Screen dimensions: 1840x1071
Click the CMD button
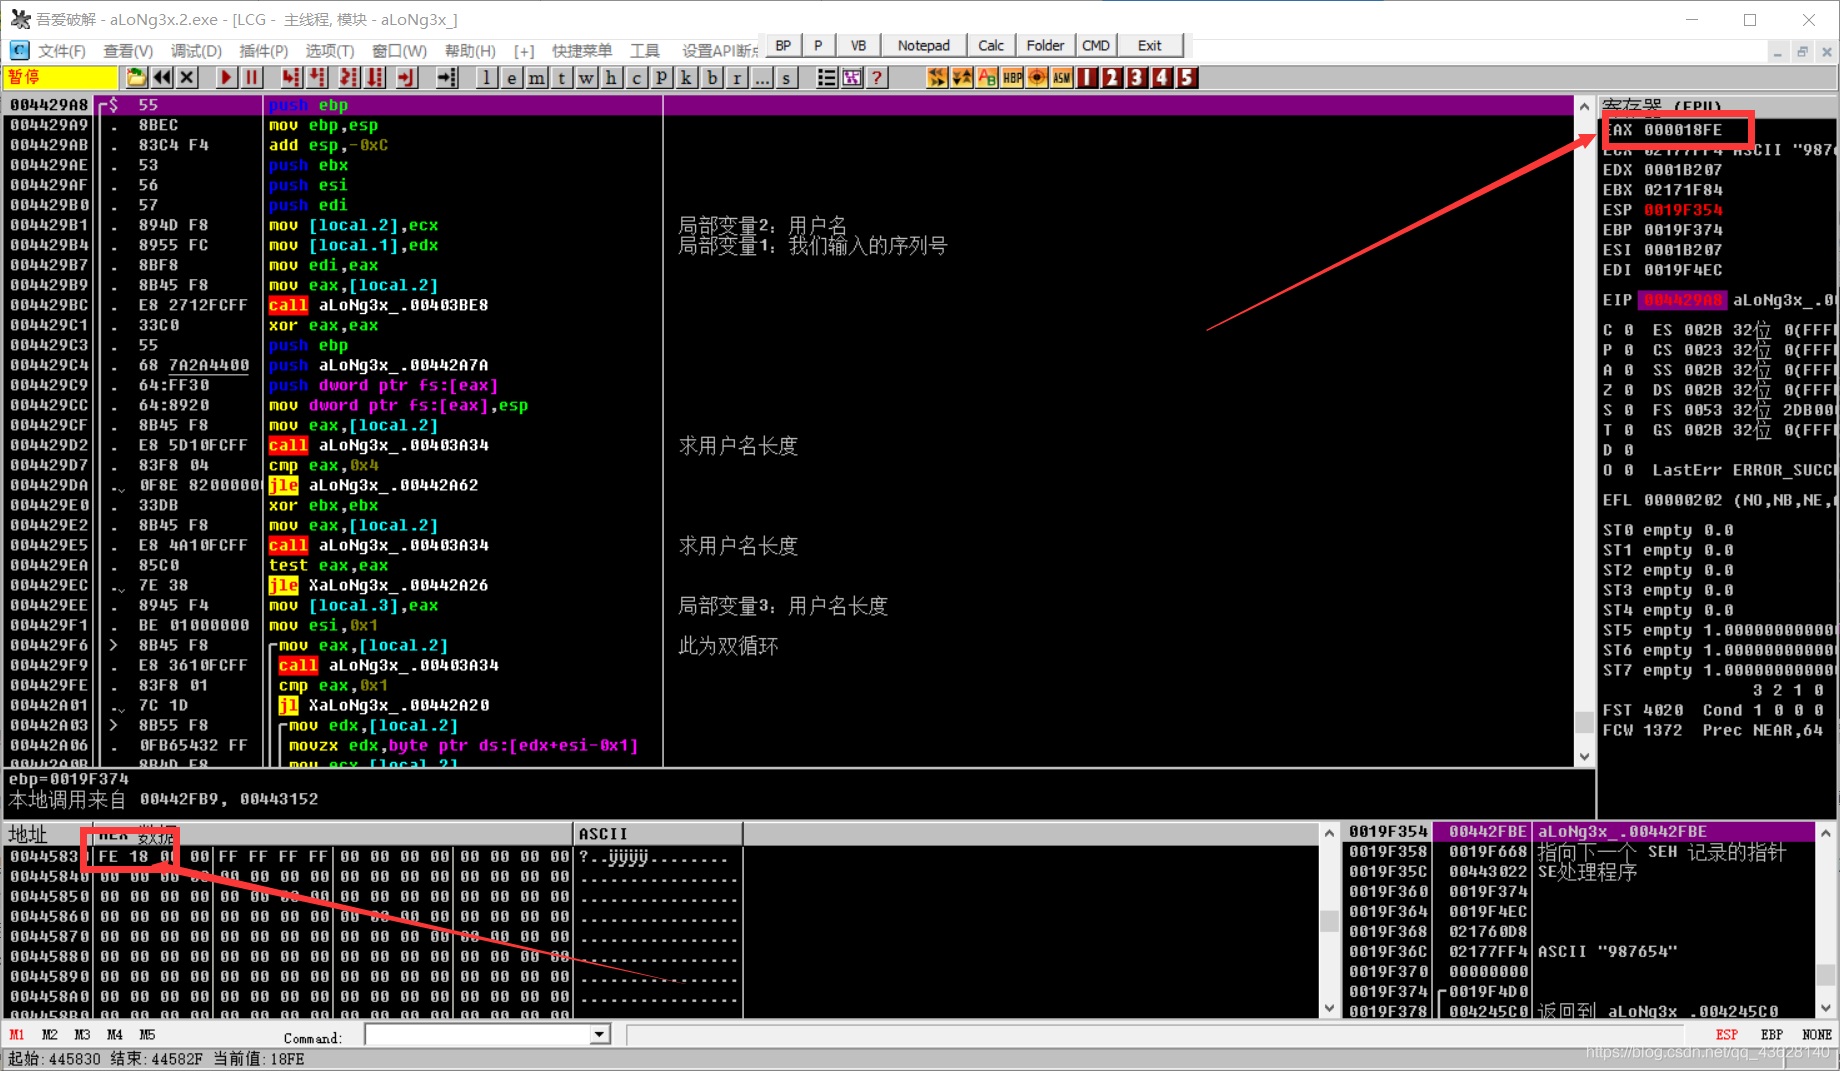pyautogui.click(x=1096, y=46)
